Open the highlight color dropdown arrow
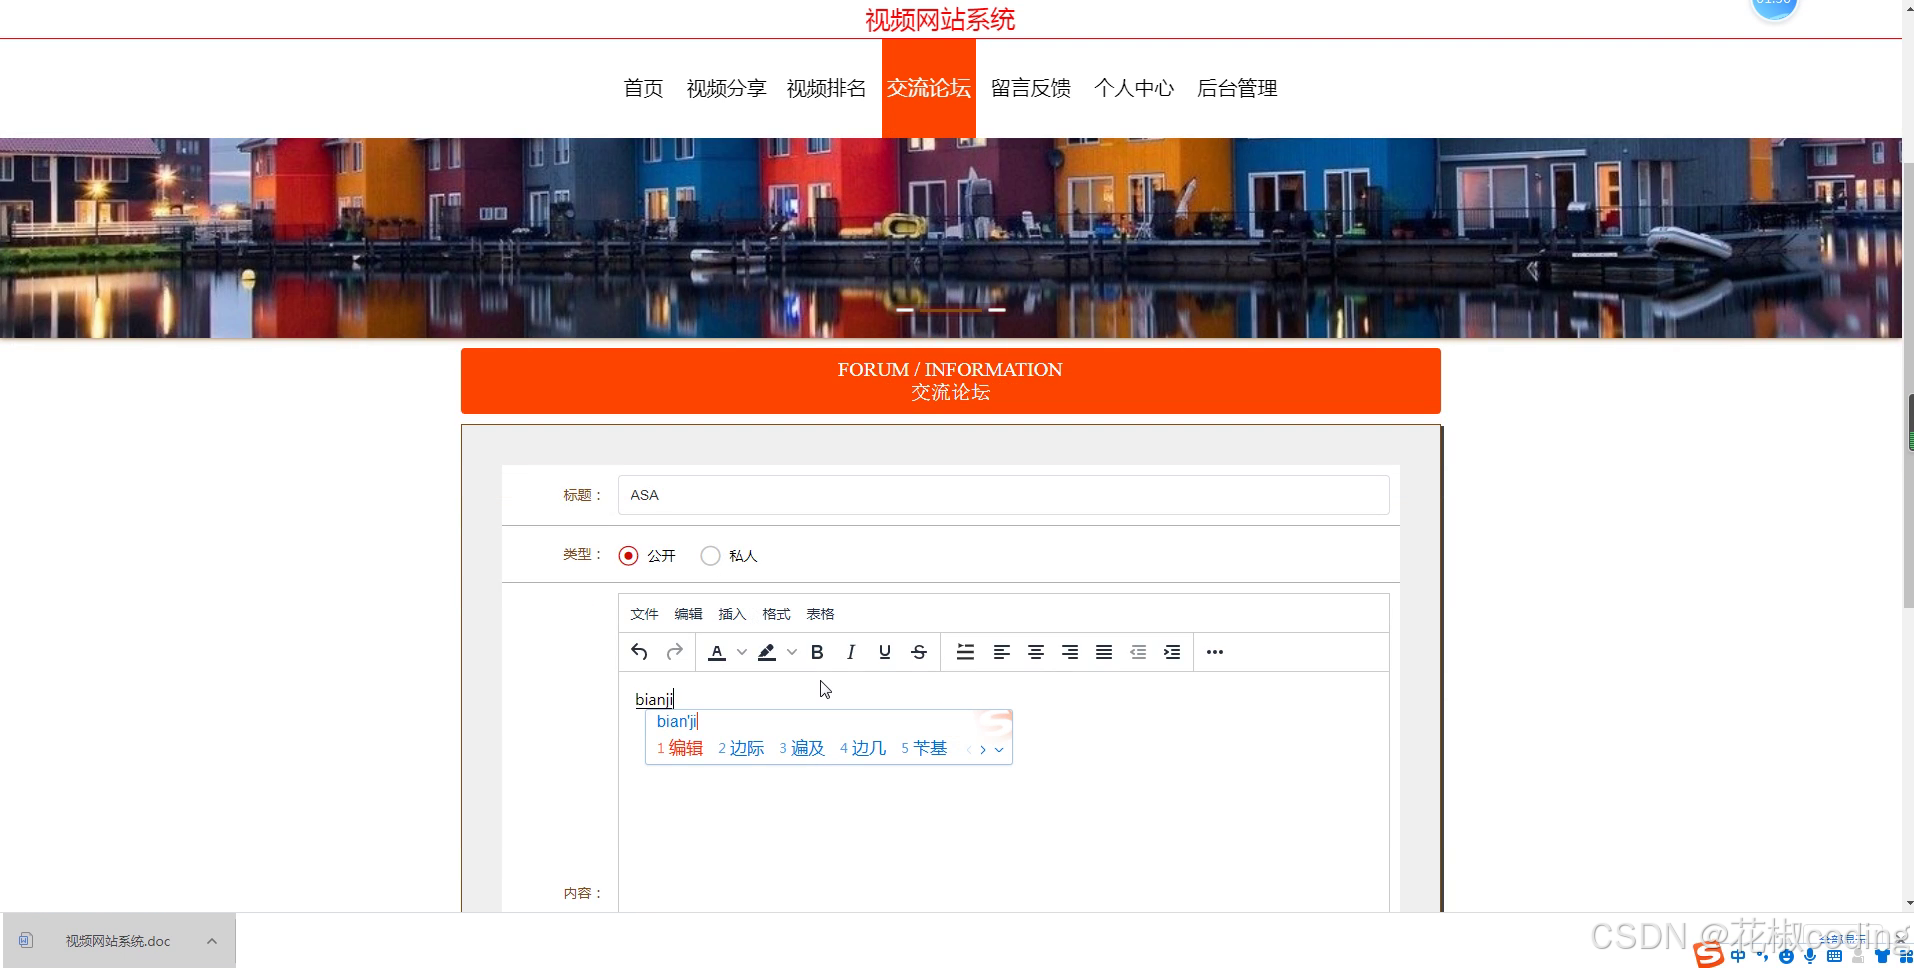This screenshot has height=968, width=1914. pyautogui.click(x=792, y=651)
